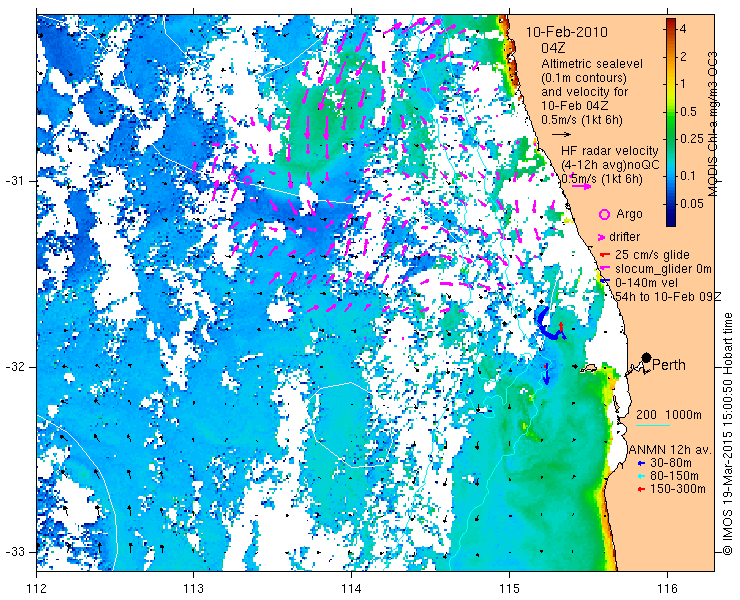
Task: Click the Argo circle symbol in the legend
Action: coord(604,214)
